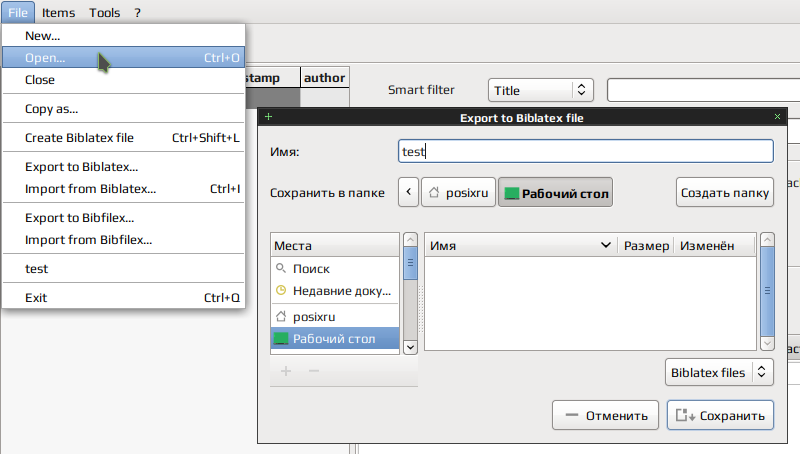Click Создать папку button
This screenshot has height=454, width=800.
pyautogui.click(x=724, y=192)
